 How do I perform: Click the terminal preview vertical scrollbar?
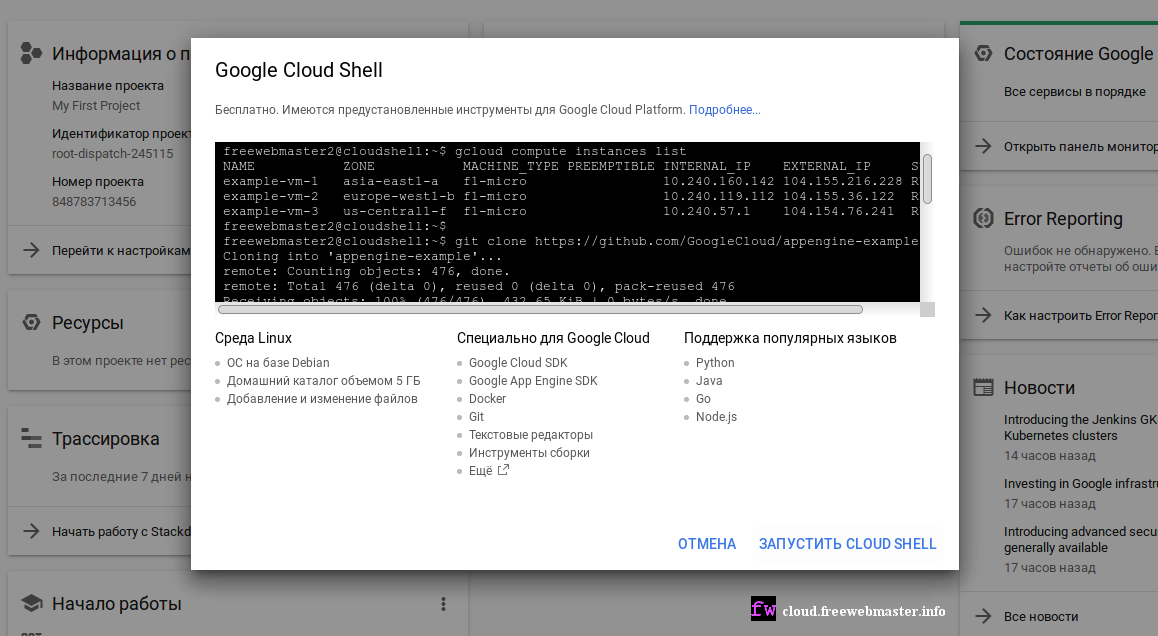point(928,179)
